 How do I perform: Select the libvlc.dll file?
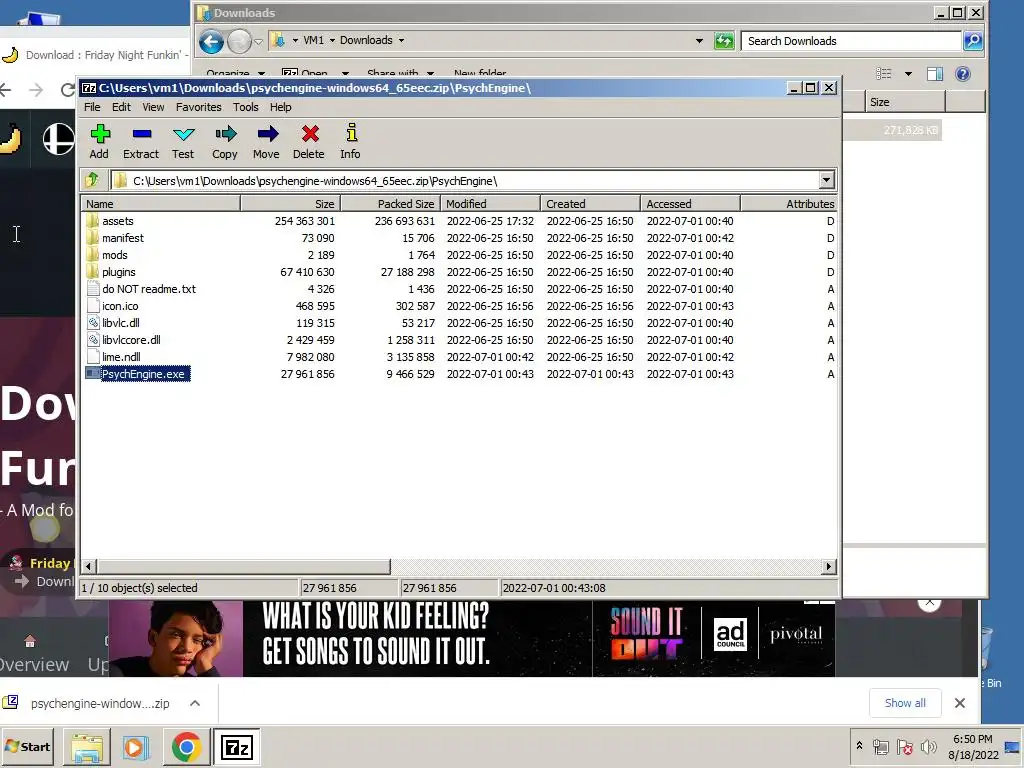120,323
